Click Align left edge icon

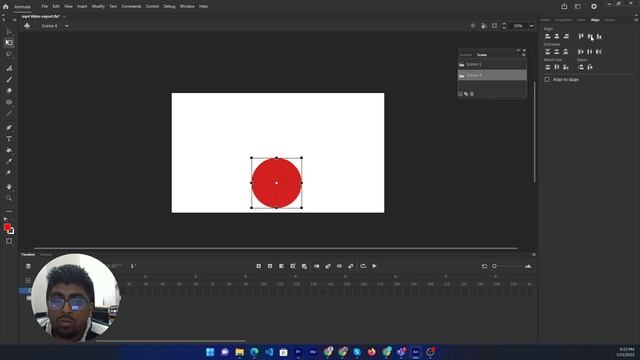(548, 36)
